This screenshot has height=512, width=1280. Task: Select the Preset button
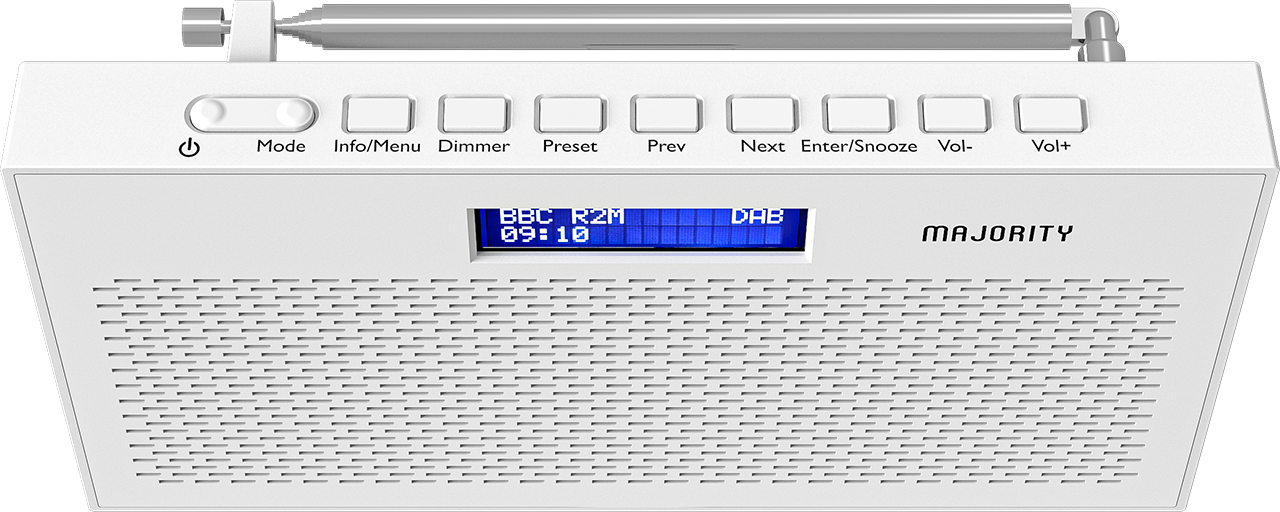pyautogui.click(x=570, y=114)
